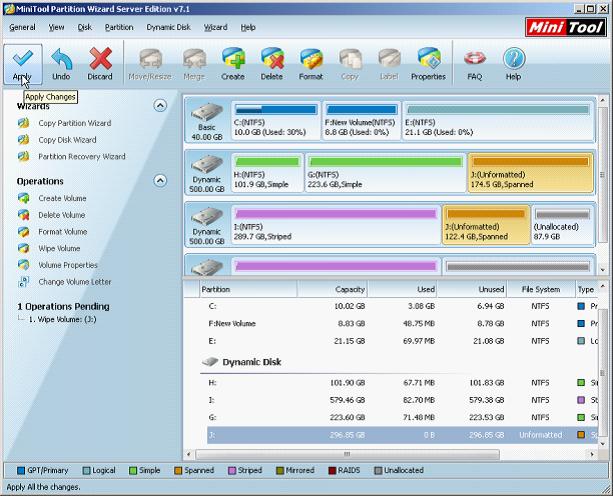Select the J: Unformatted 174.5 GB spanned block
613x496 pixels.
(x=531, y=173)
